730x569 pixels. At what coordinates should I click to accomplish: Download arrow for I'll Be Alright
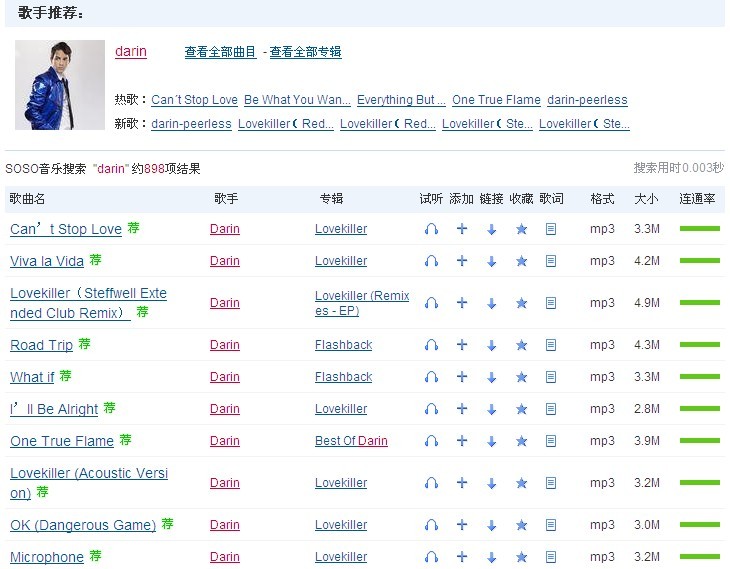pyautogui.click(x=492, y=409)
